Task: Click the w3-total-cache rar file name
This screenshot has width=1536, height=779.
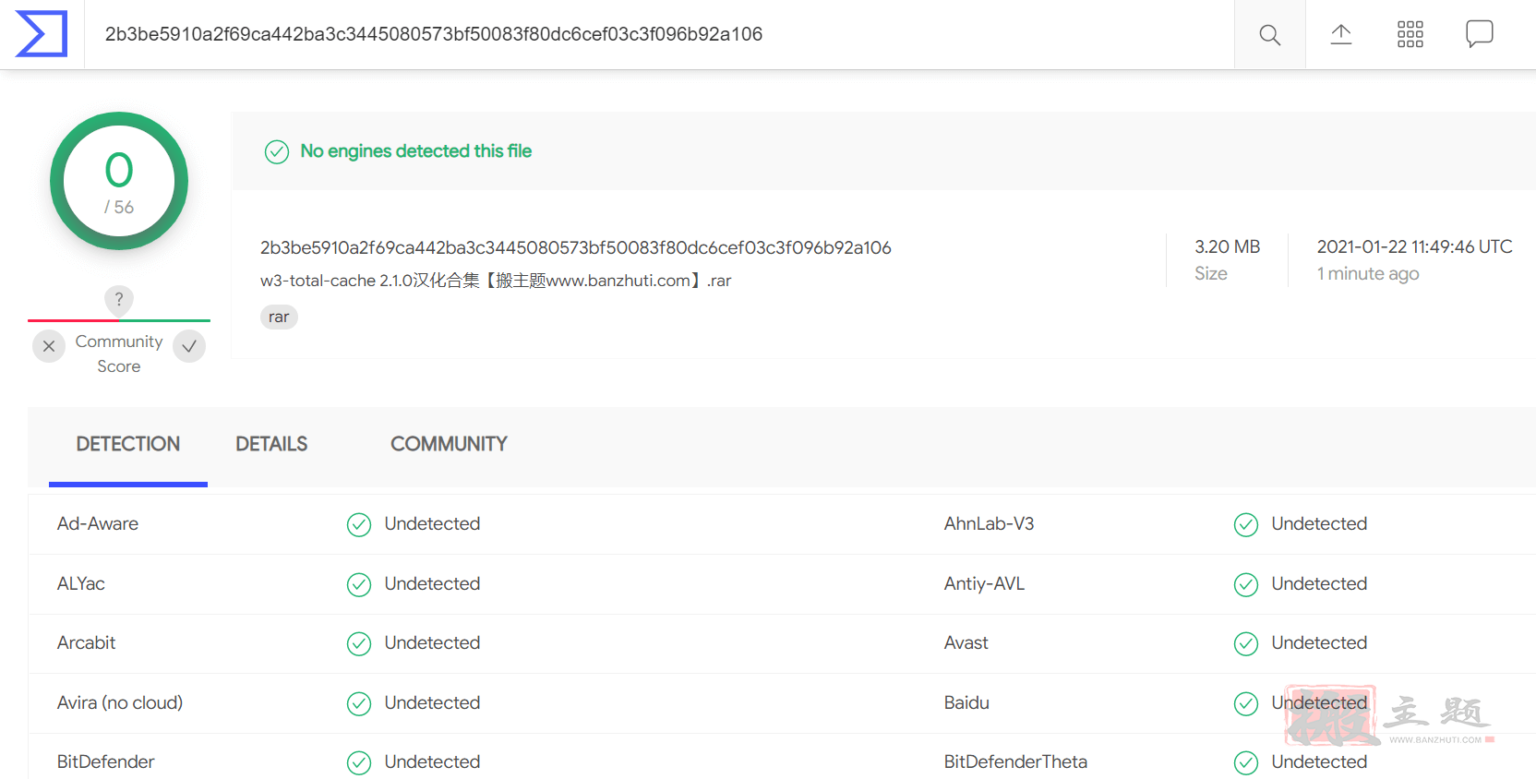Action: pyautogui.click(x=496, y=281)
